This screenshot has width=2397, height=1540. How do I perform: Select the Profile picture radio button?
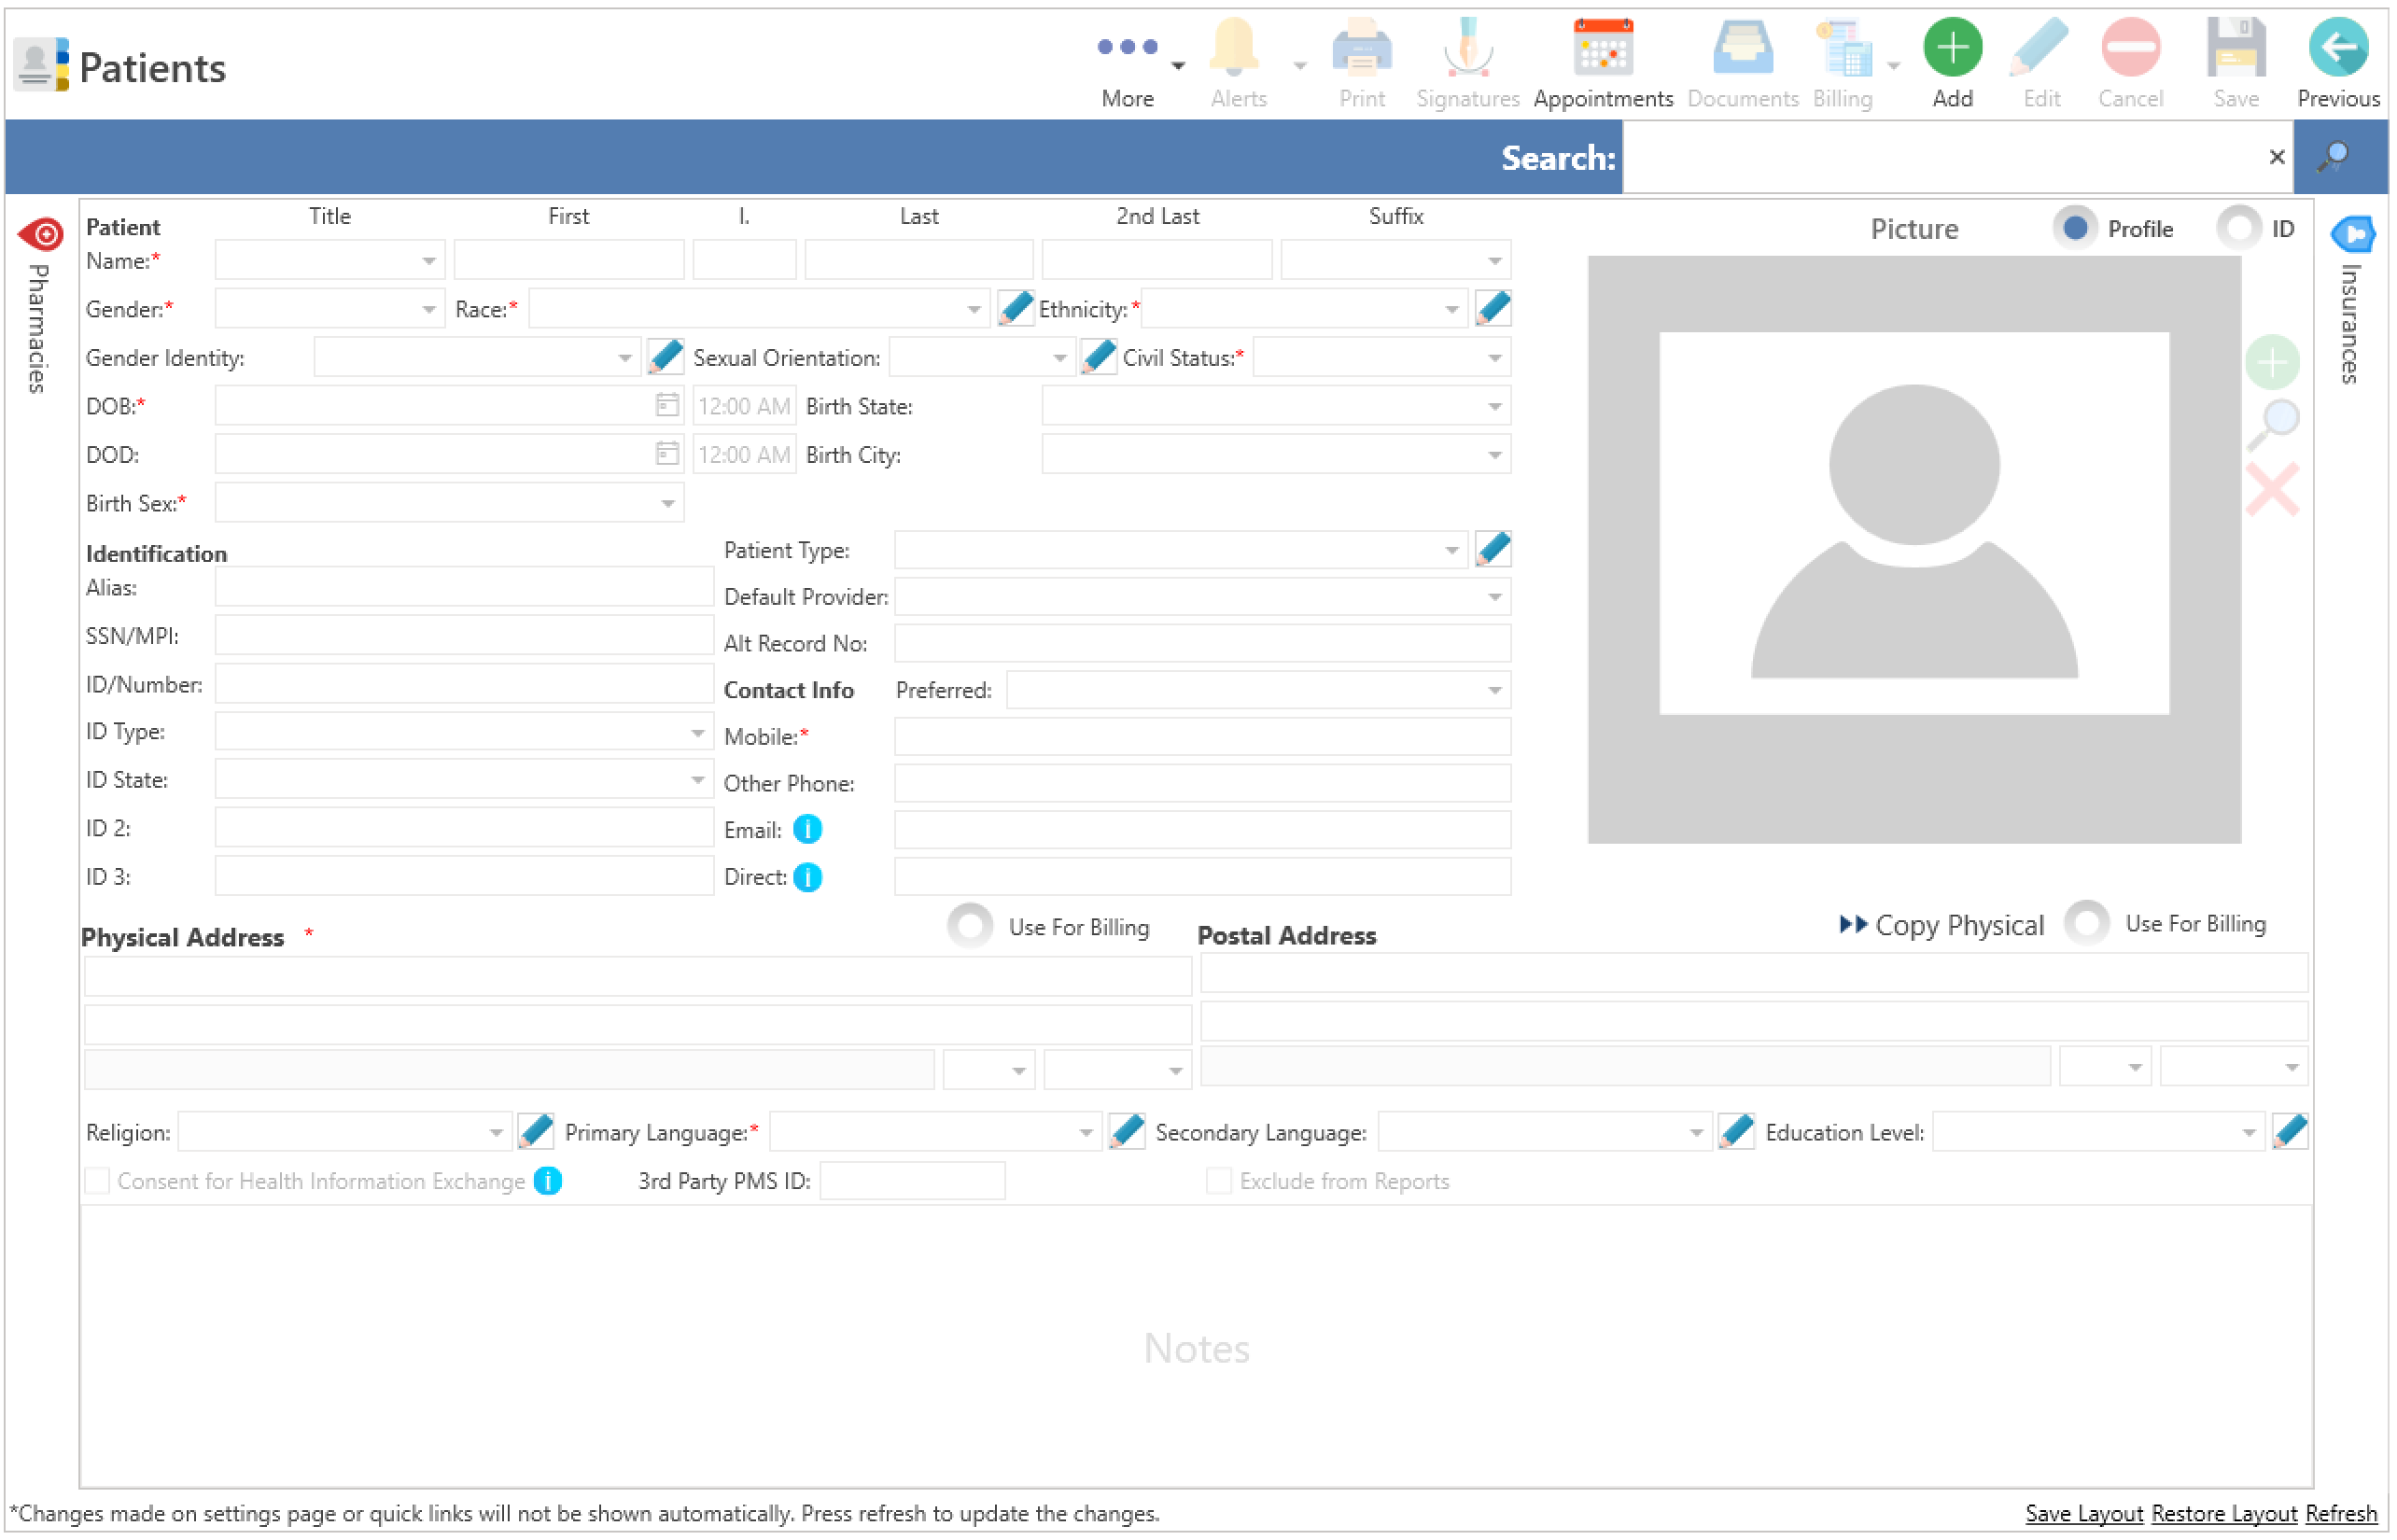(2075, 229)
